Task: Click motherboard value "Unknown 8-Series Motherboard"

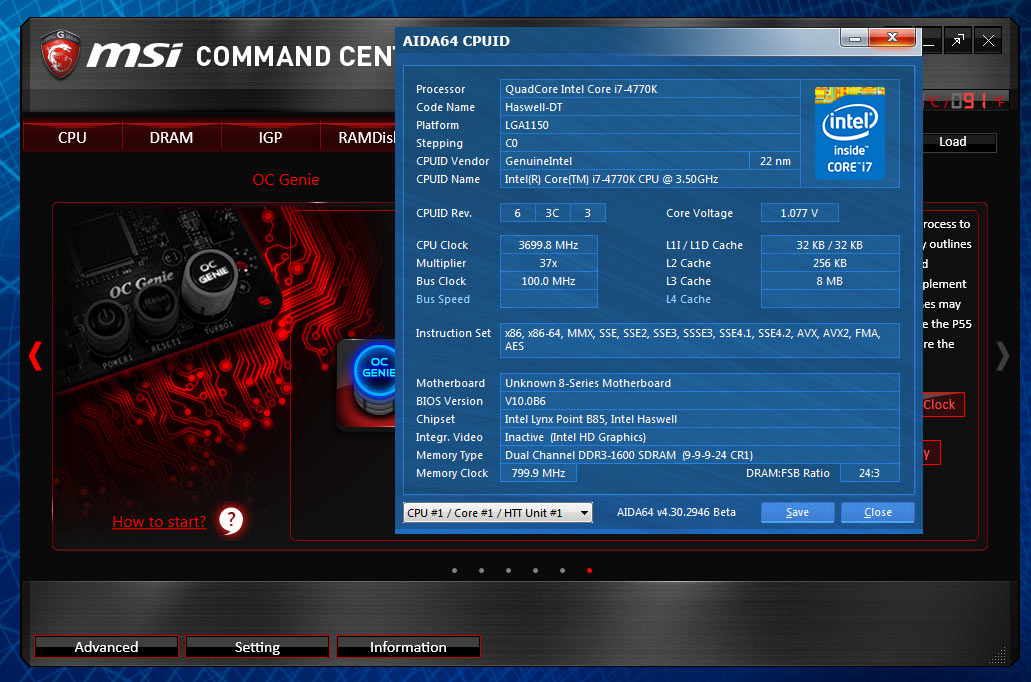Action: (x=700, y=383)
